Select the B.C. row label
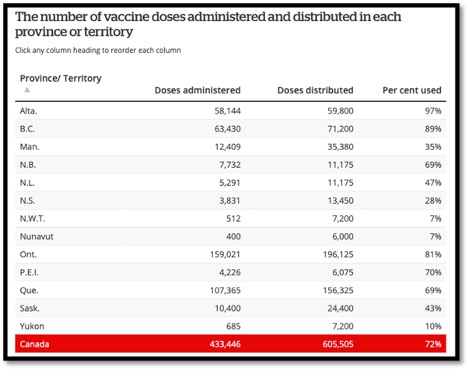Viewport: 468px width, 370px height. pos(27,129)
